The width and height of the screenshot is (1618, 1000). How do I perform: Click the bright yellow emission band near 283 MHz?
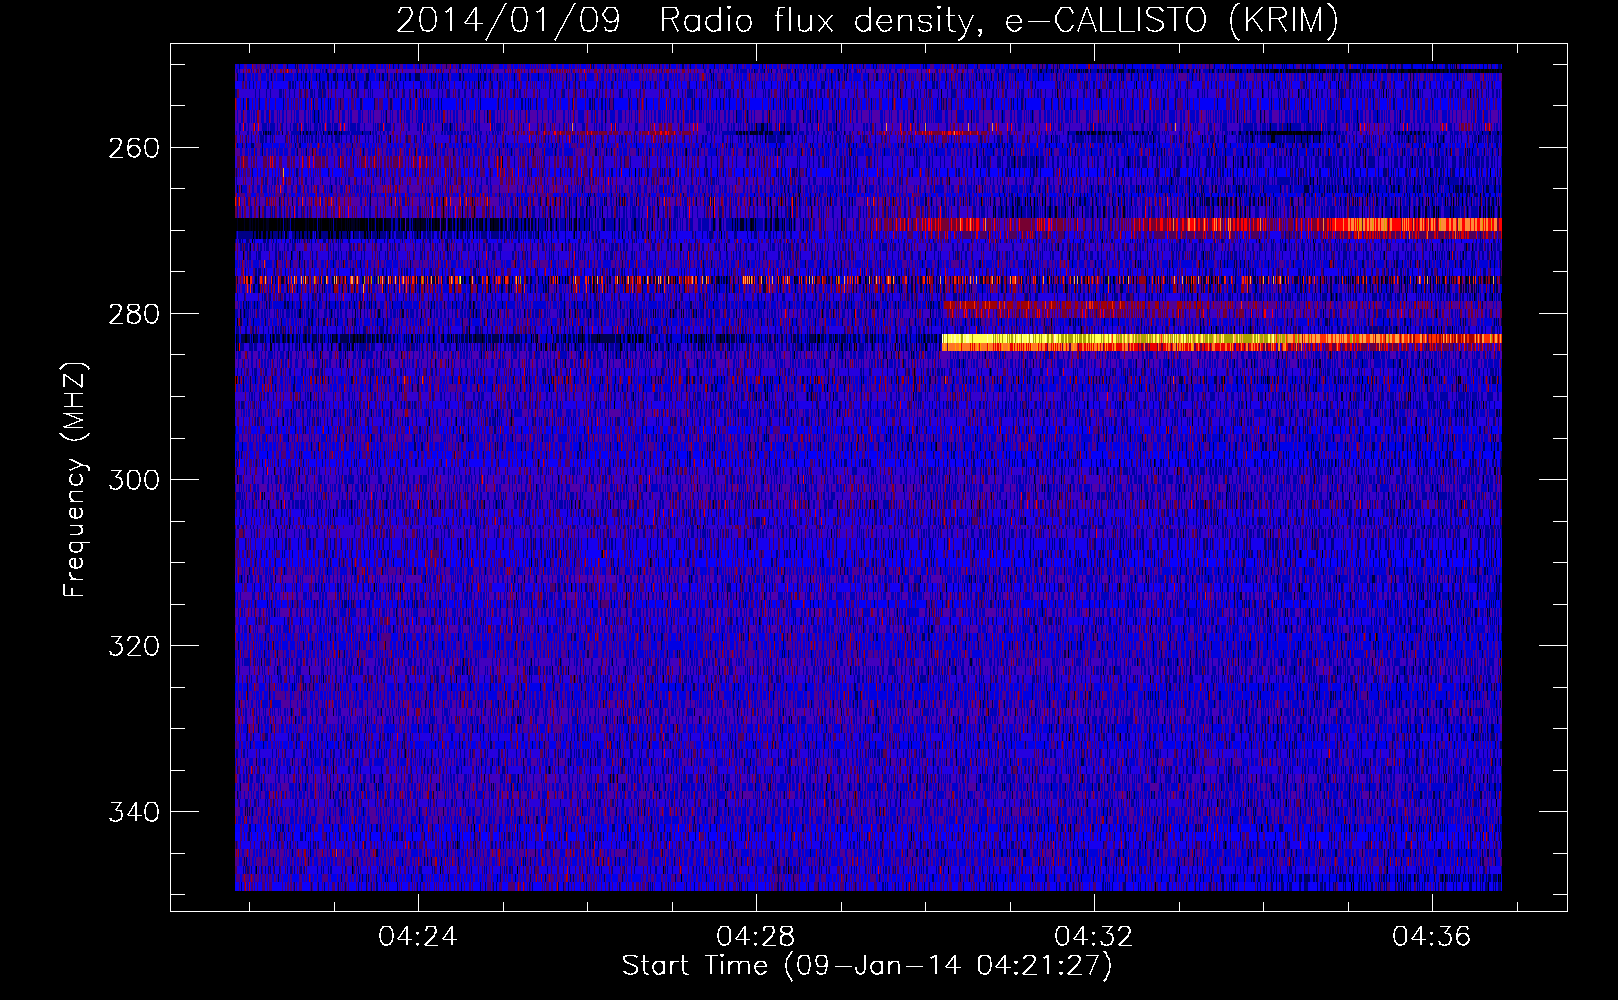coord(1221,342)
